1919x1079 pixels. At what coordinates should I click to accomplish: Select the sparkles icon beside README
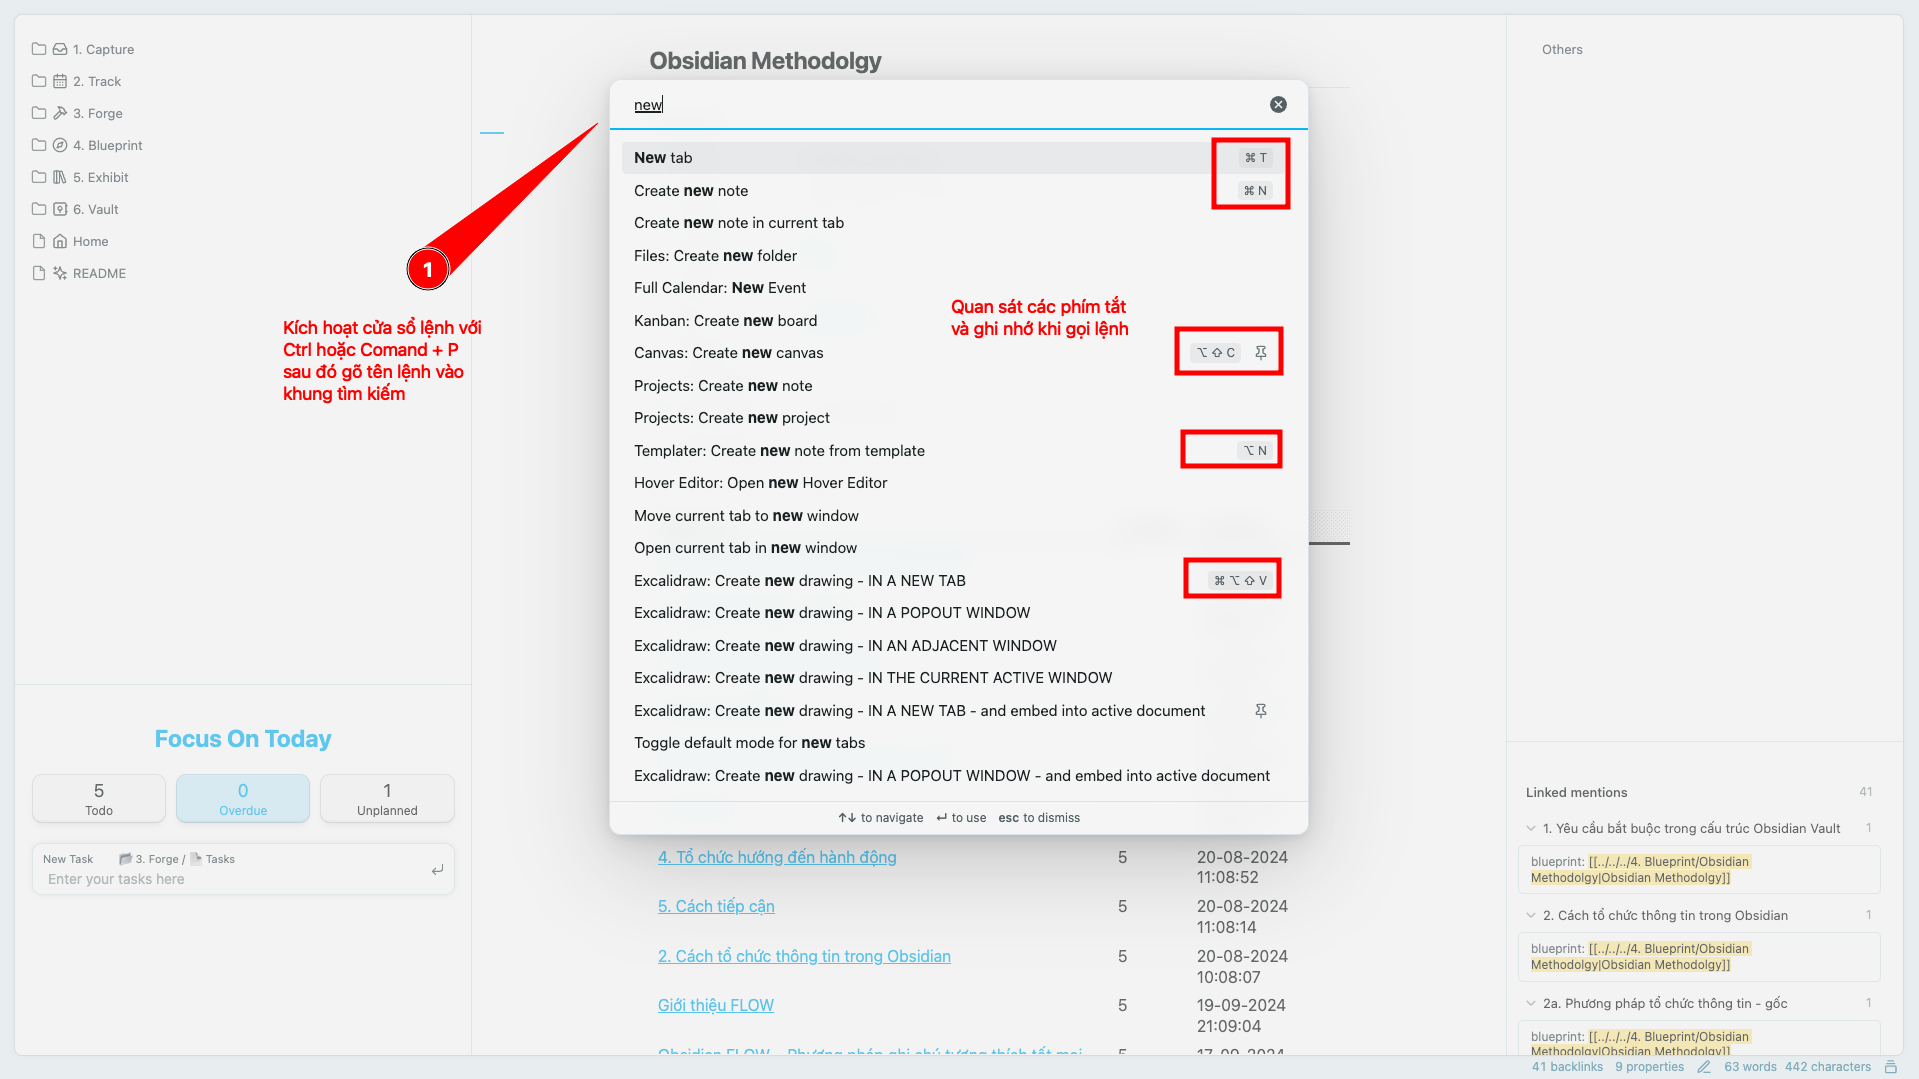[x=58, y=273]
